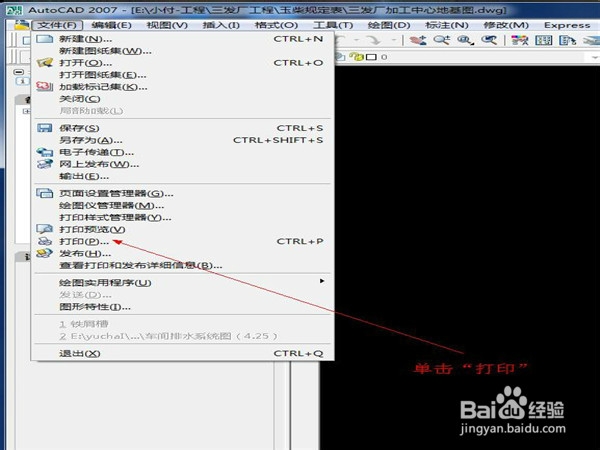
Task: Open the 编辑(E) menu
Action: coord(111,25)
